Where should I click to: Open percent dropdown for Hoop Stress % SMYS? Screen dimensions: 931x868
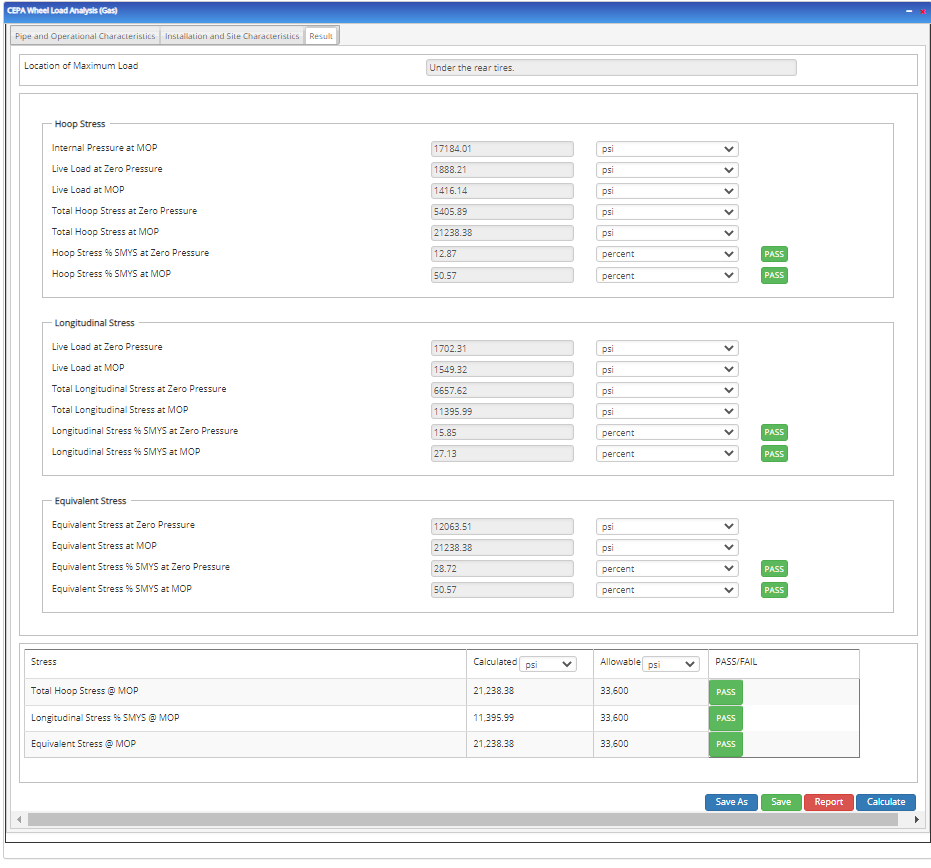tap(666, 254)
